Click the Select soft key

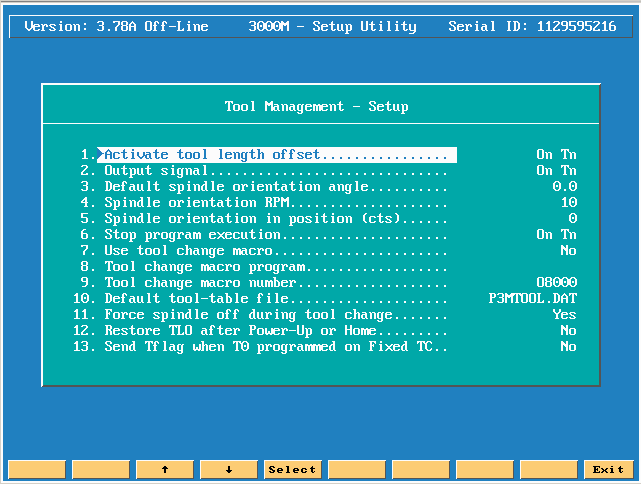point(293,469)
